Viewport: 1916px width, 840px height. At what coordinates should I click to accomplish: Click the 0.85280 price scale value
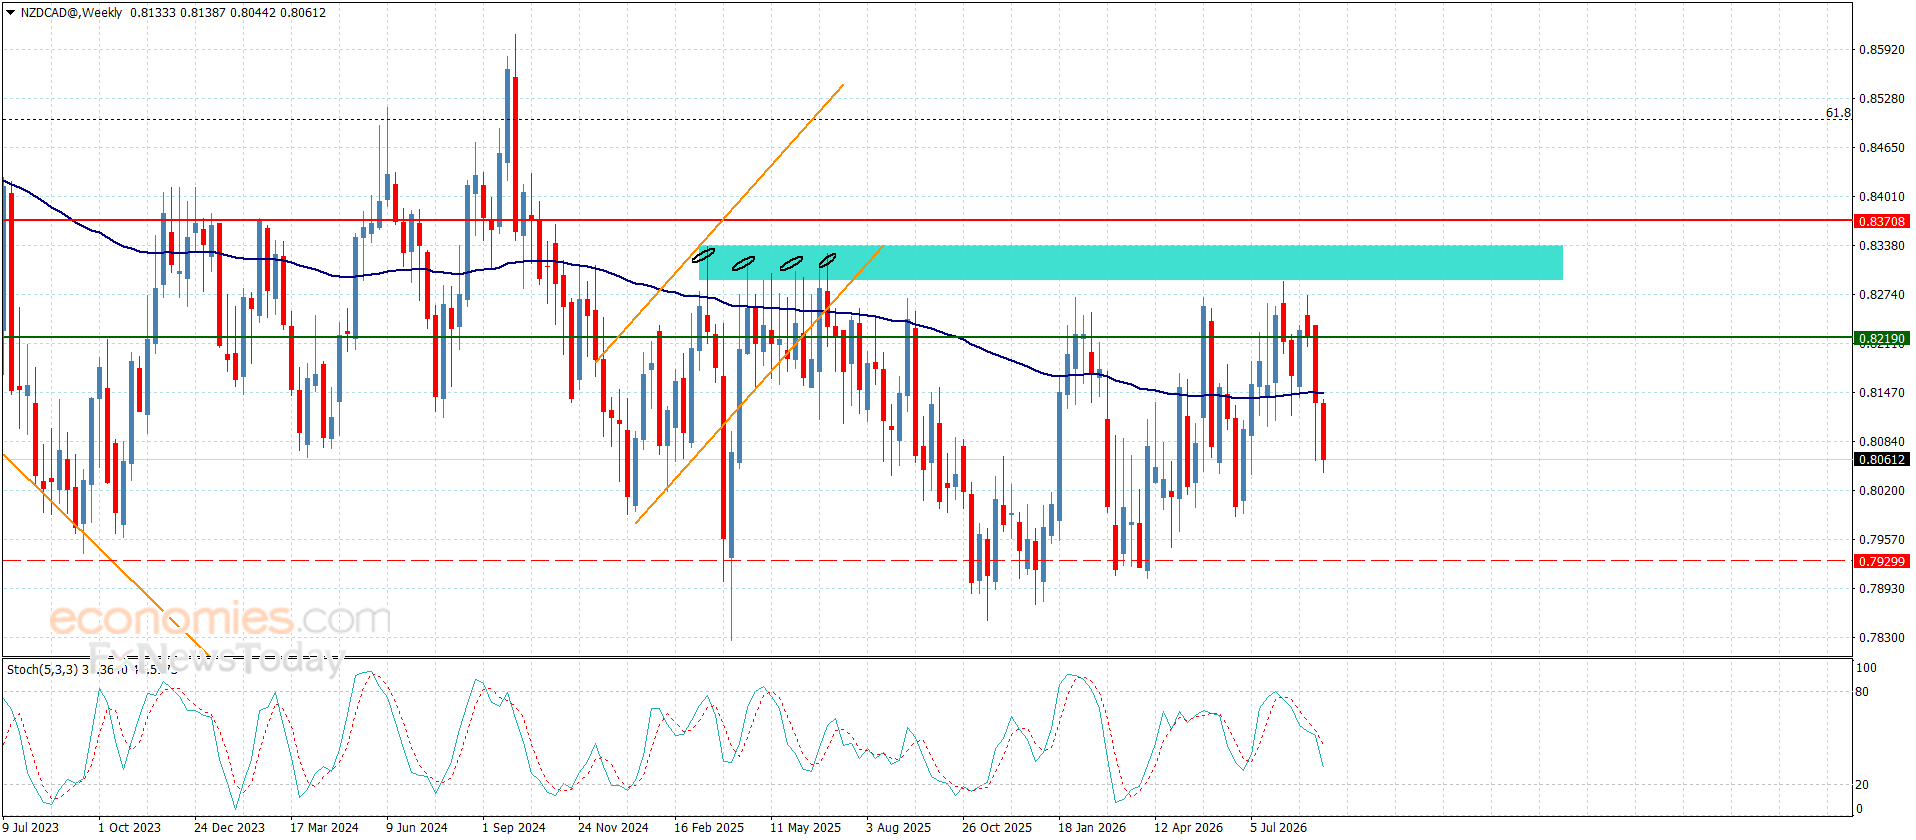[1881, 99]
